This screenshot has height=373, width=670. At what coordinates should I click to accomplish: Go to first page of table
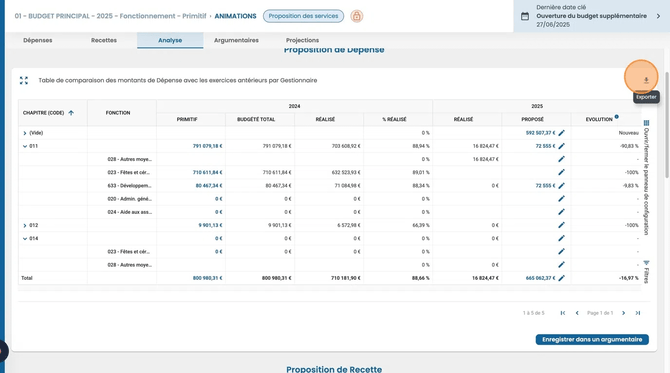click(563, 313)
